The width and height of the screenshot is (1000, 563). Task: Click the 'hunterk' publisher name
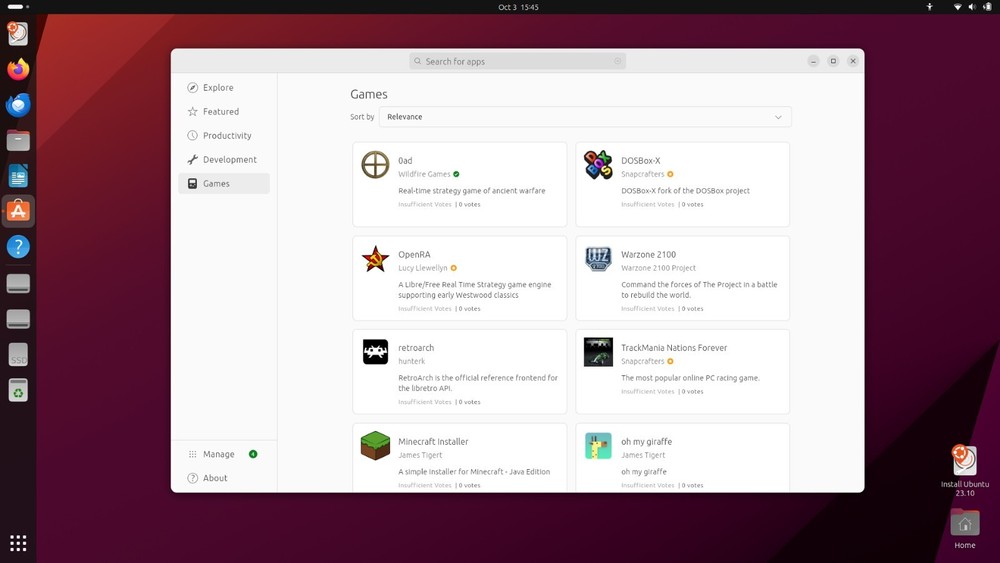(411, 362)
